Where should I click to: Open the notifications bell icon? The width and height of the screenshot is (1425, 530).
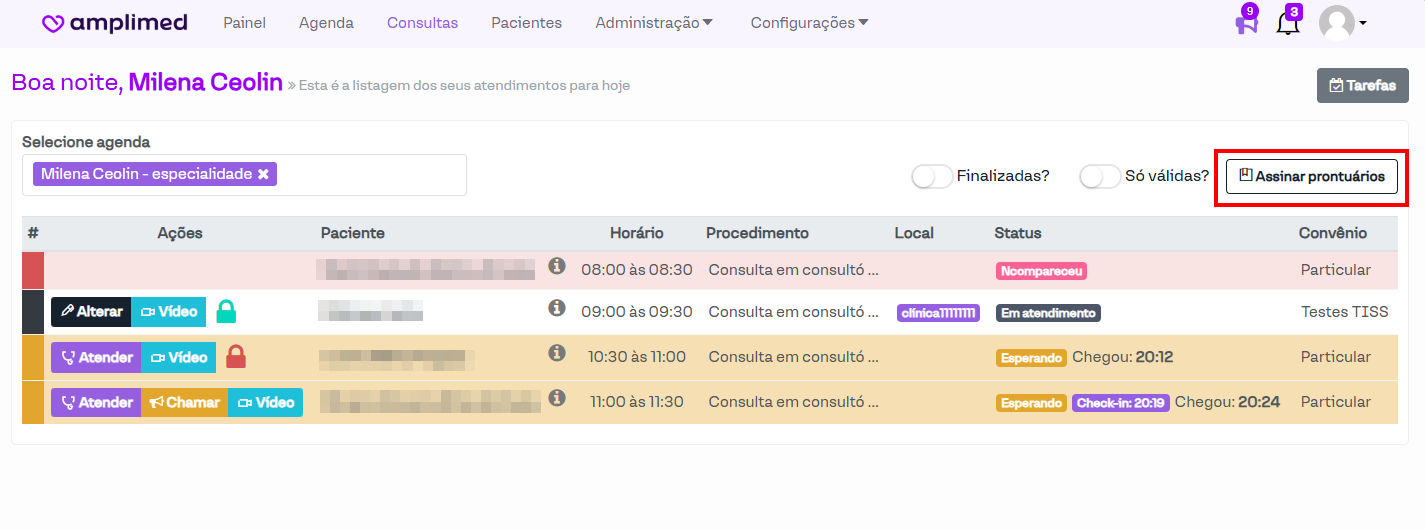[x=1288, y=23]
